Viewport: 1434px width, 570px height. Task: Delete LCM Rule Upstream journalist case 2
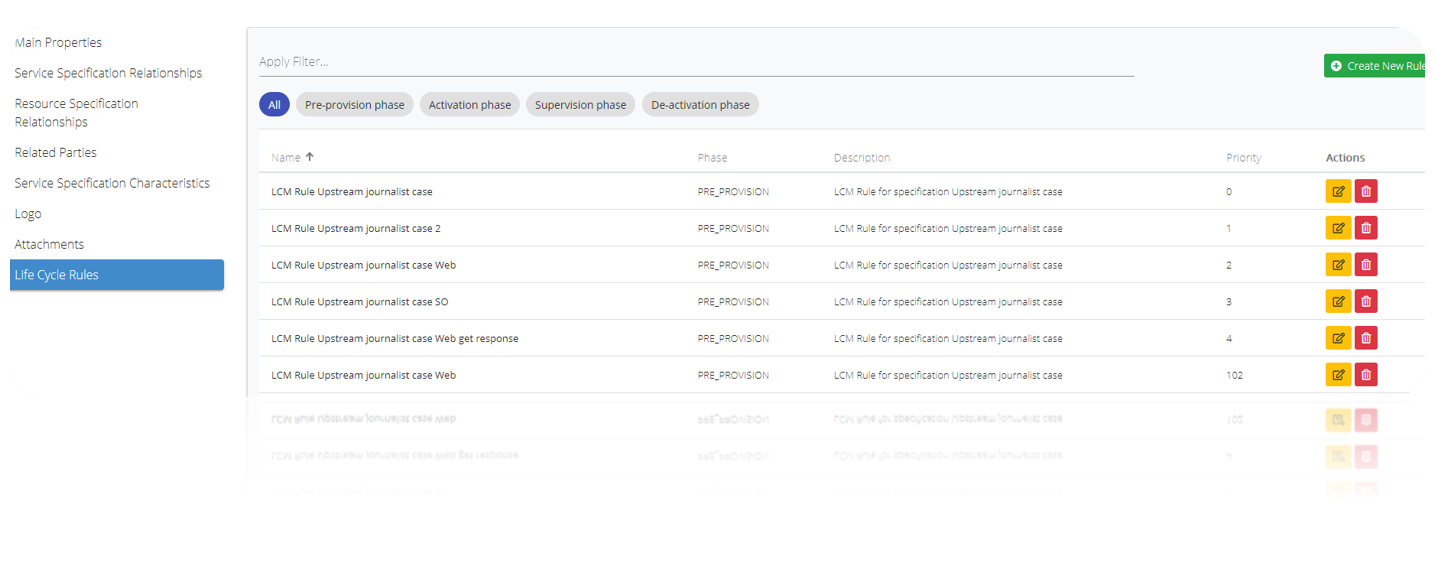[1366, 228]
